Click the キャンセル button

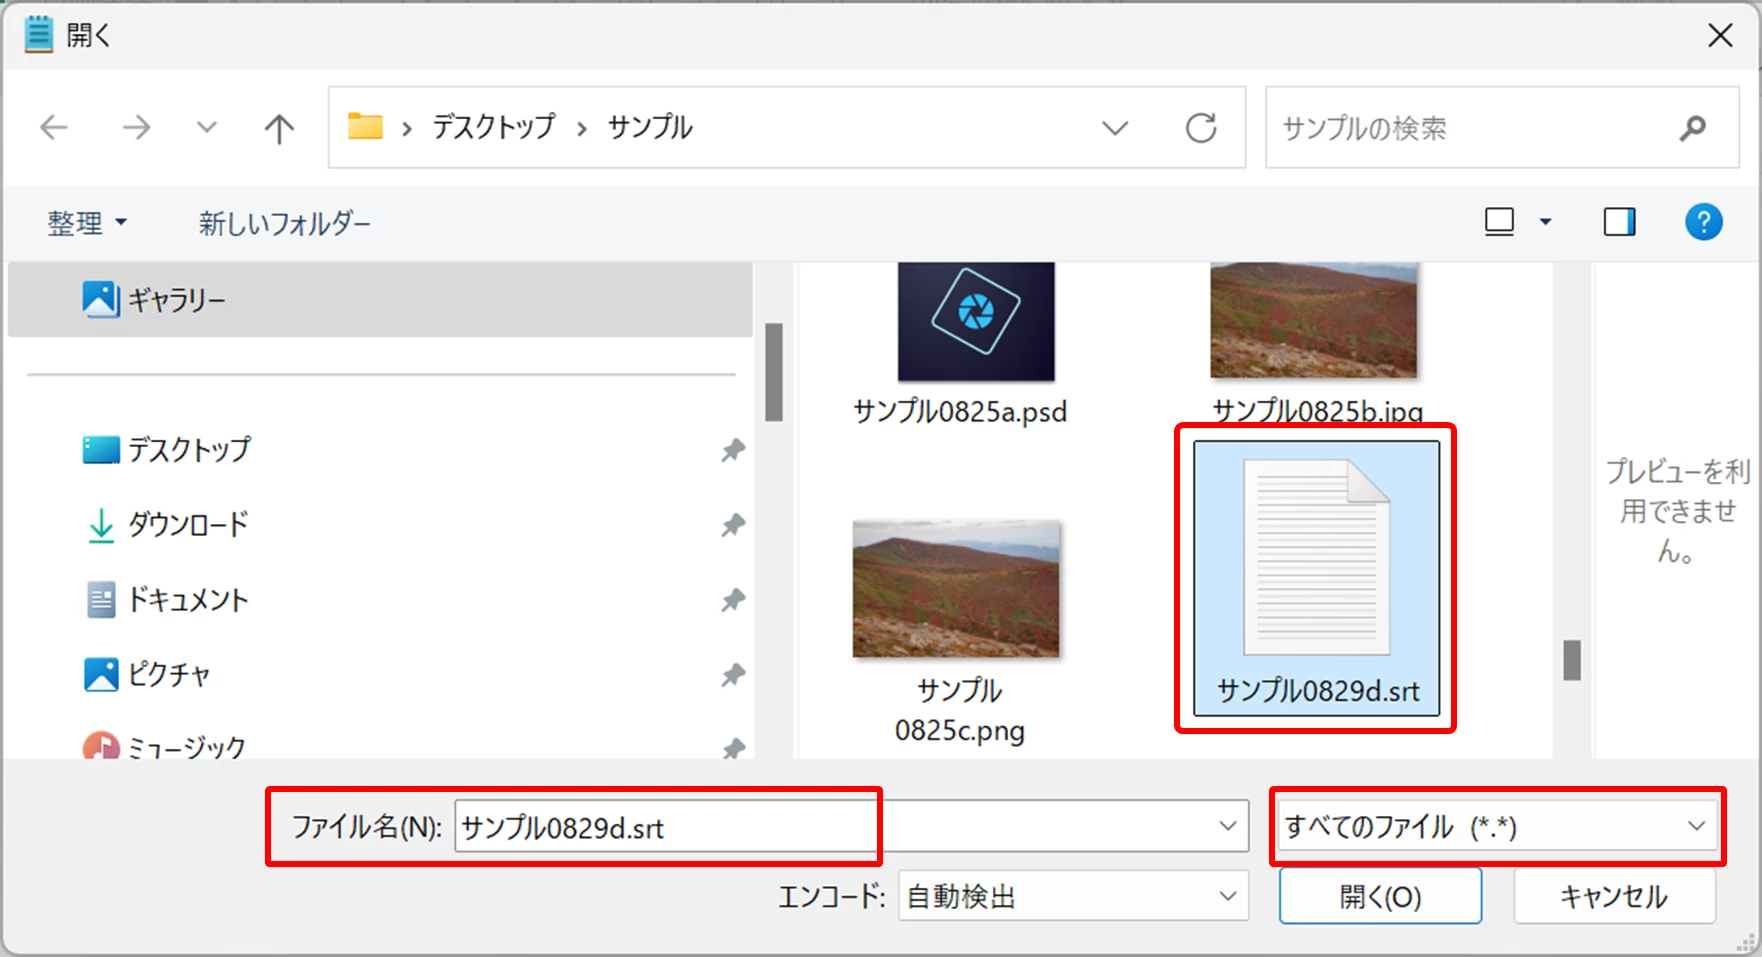pyautogui.click(x=1614, y=896)
